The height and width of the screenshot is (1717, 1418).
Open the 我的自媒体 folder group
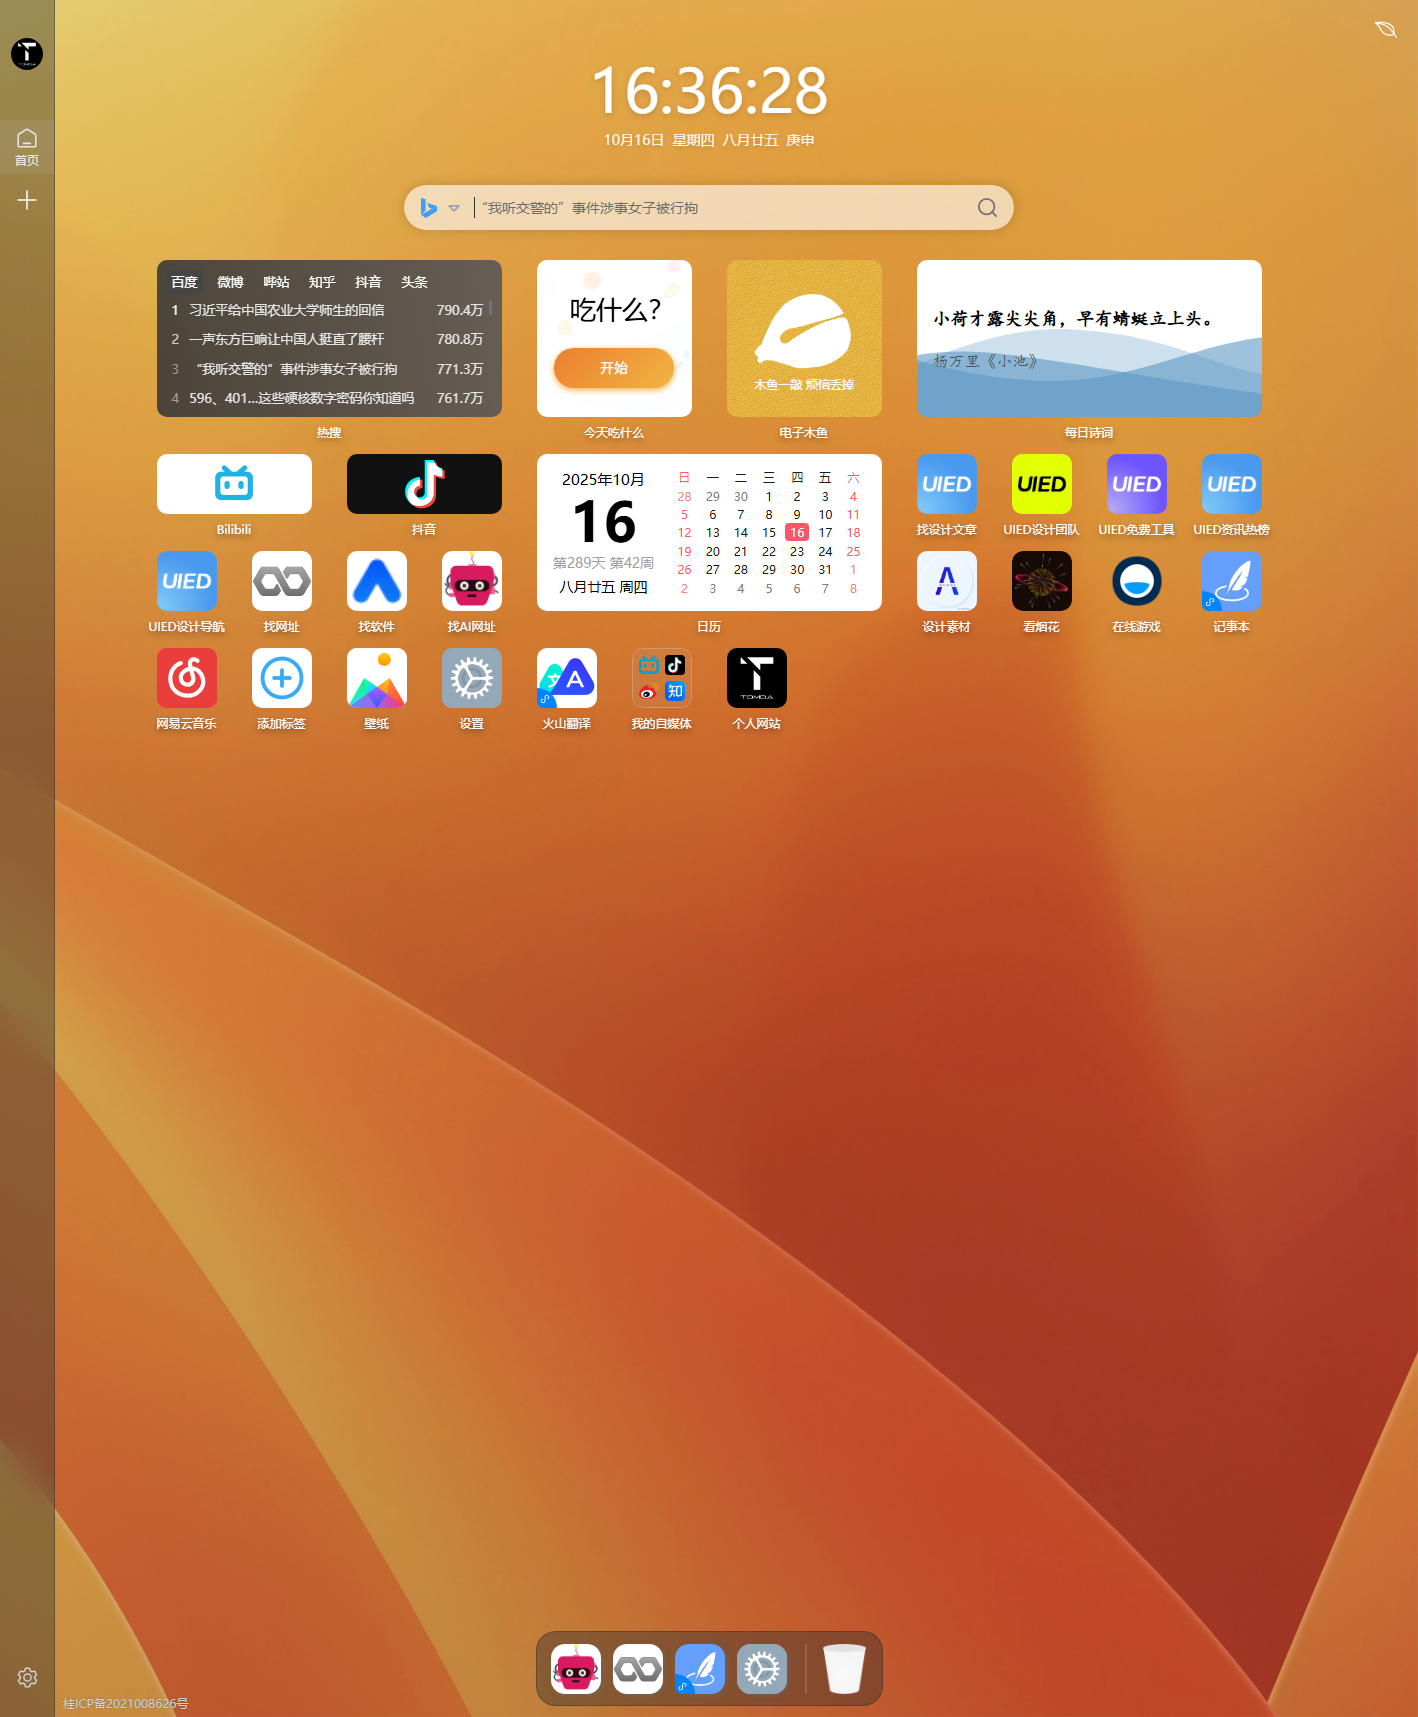click(661, 678)
